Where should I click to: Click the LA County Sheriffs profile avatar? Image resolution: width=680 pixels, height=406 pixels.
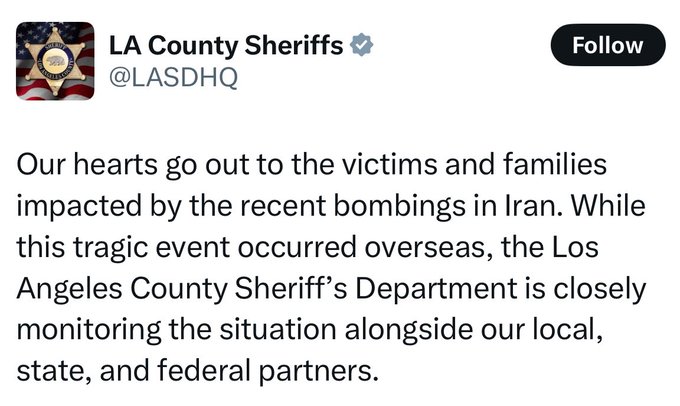57,61
